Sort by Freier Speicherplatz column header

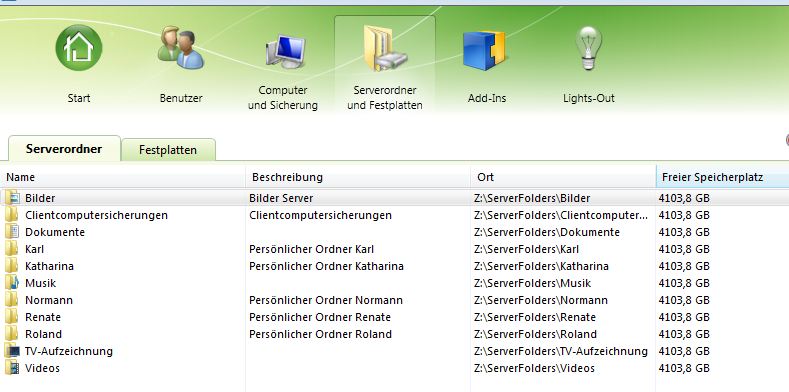pos(723,177)
